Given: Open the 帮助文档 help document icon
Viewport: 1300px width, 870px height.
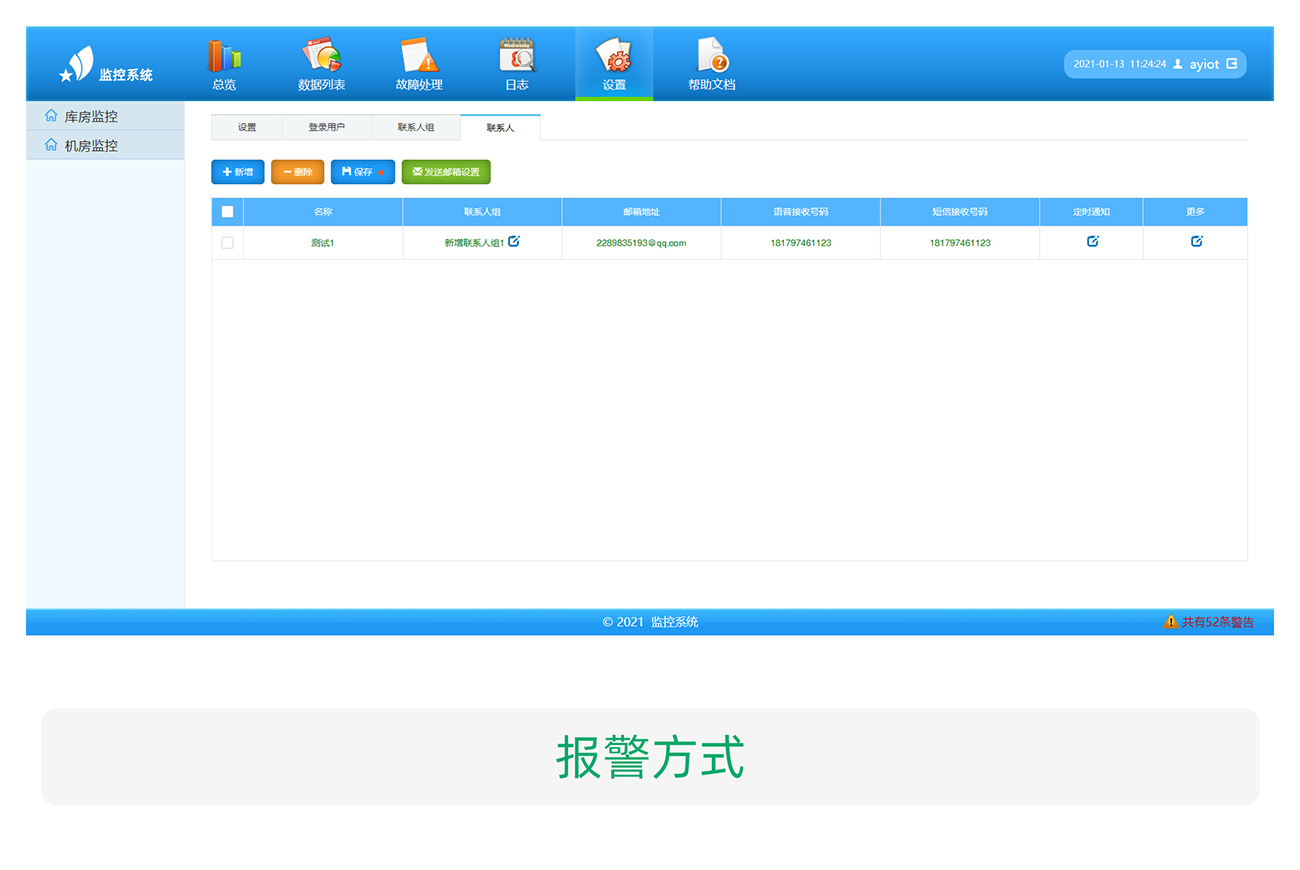Looking at the screenshot, I should (711, 56).
